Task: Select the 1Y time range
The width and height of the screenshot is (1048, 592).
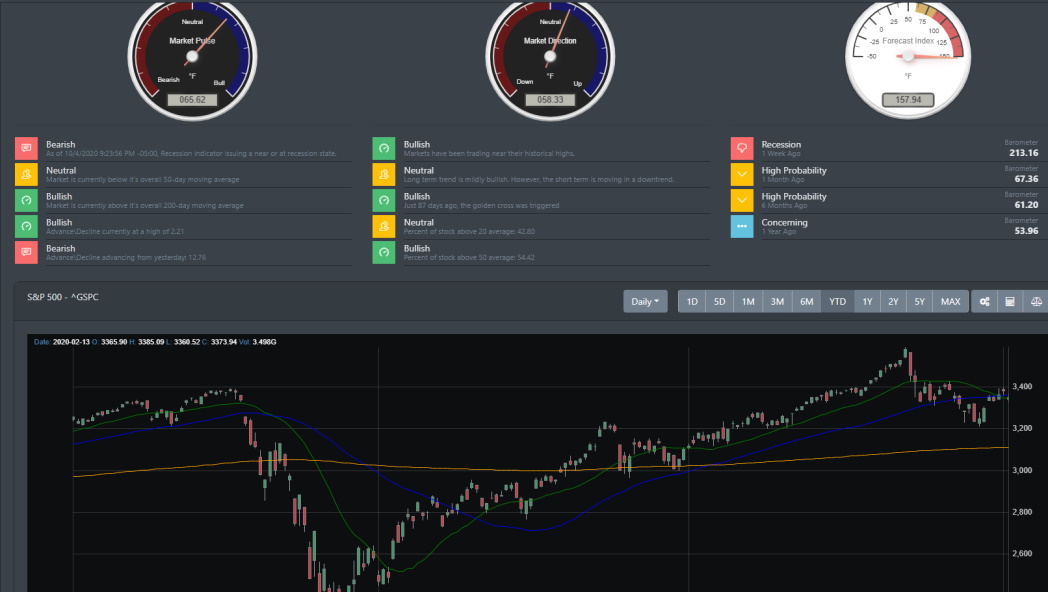Action: (868, 301)
